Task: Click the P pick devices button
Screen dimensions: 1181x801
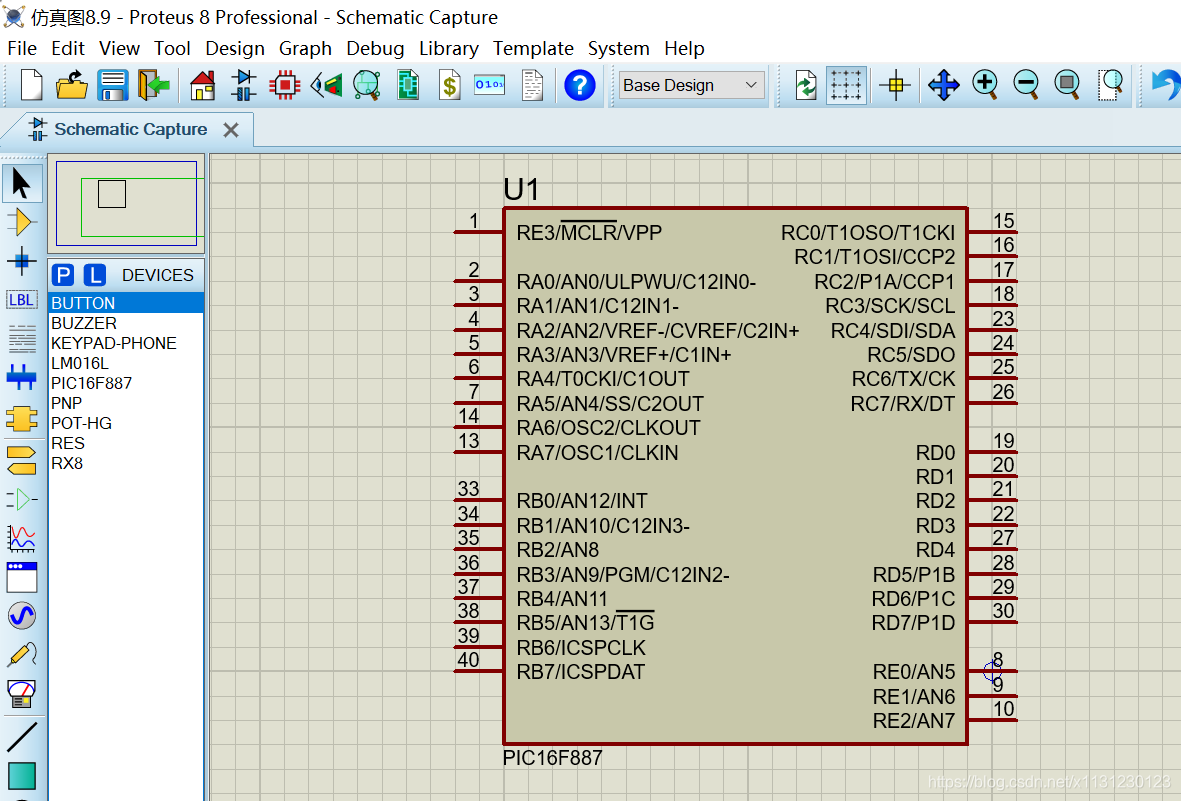Action: tap(63, 275)
